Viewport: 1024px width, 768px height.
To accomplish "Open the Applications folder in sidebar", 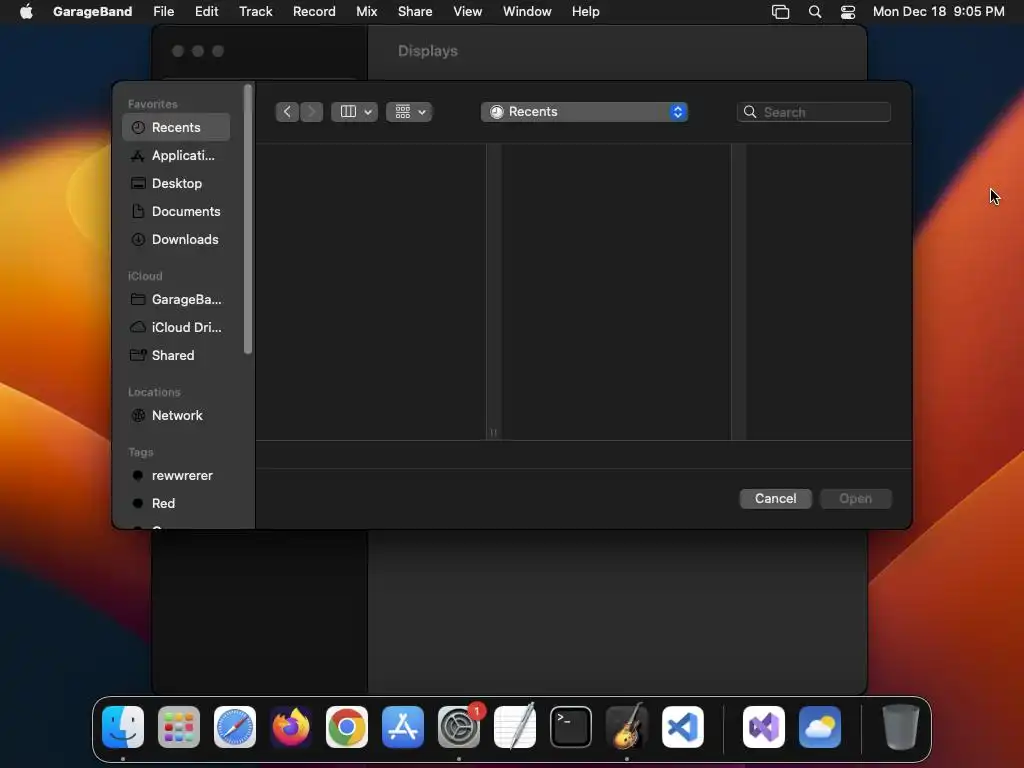I will [x=176, y=155].
